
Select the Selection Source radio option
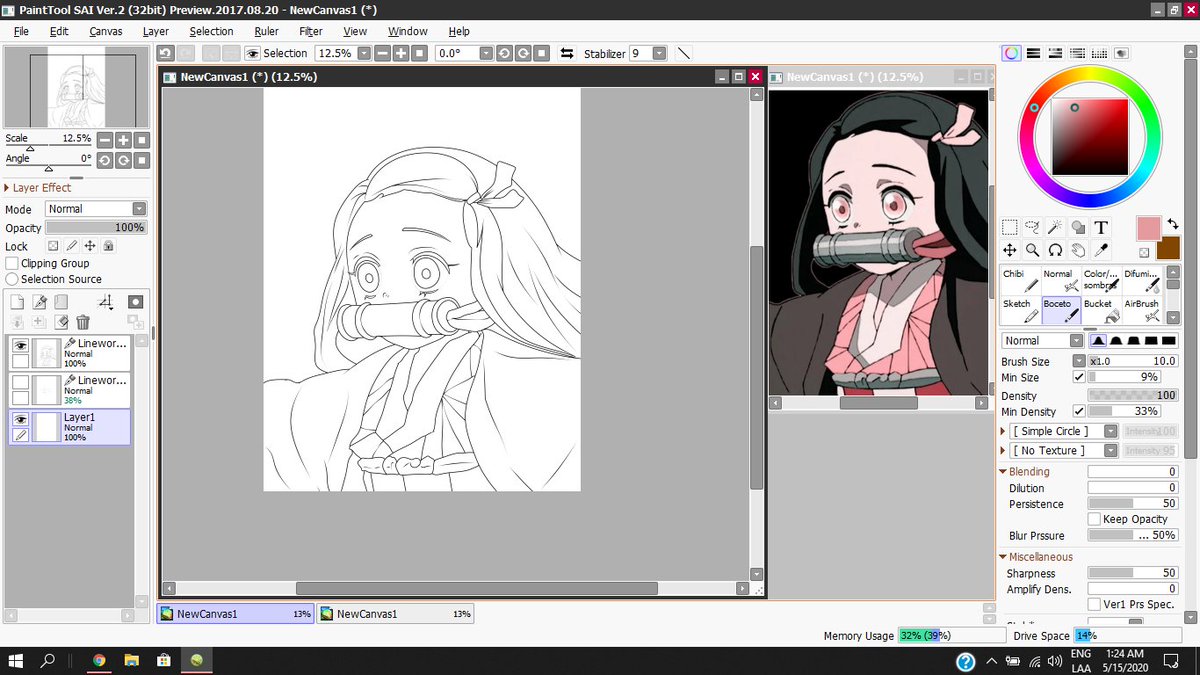click(12, 279)
